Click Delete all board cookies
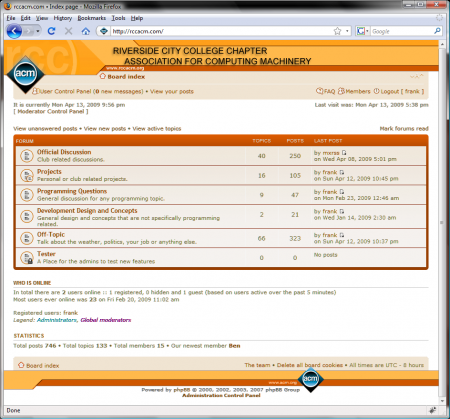450x419 pixels. pos(310,365)
